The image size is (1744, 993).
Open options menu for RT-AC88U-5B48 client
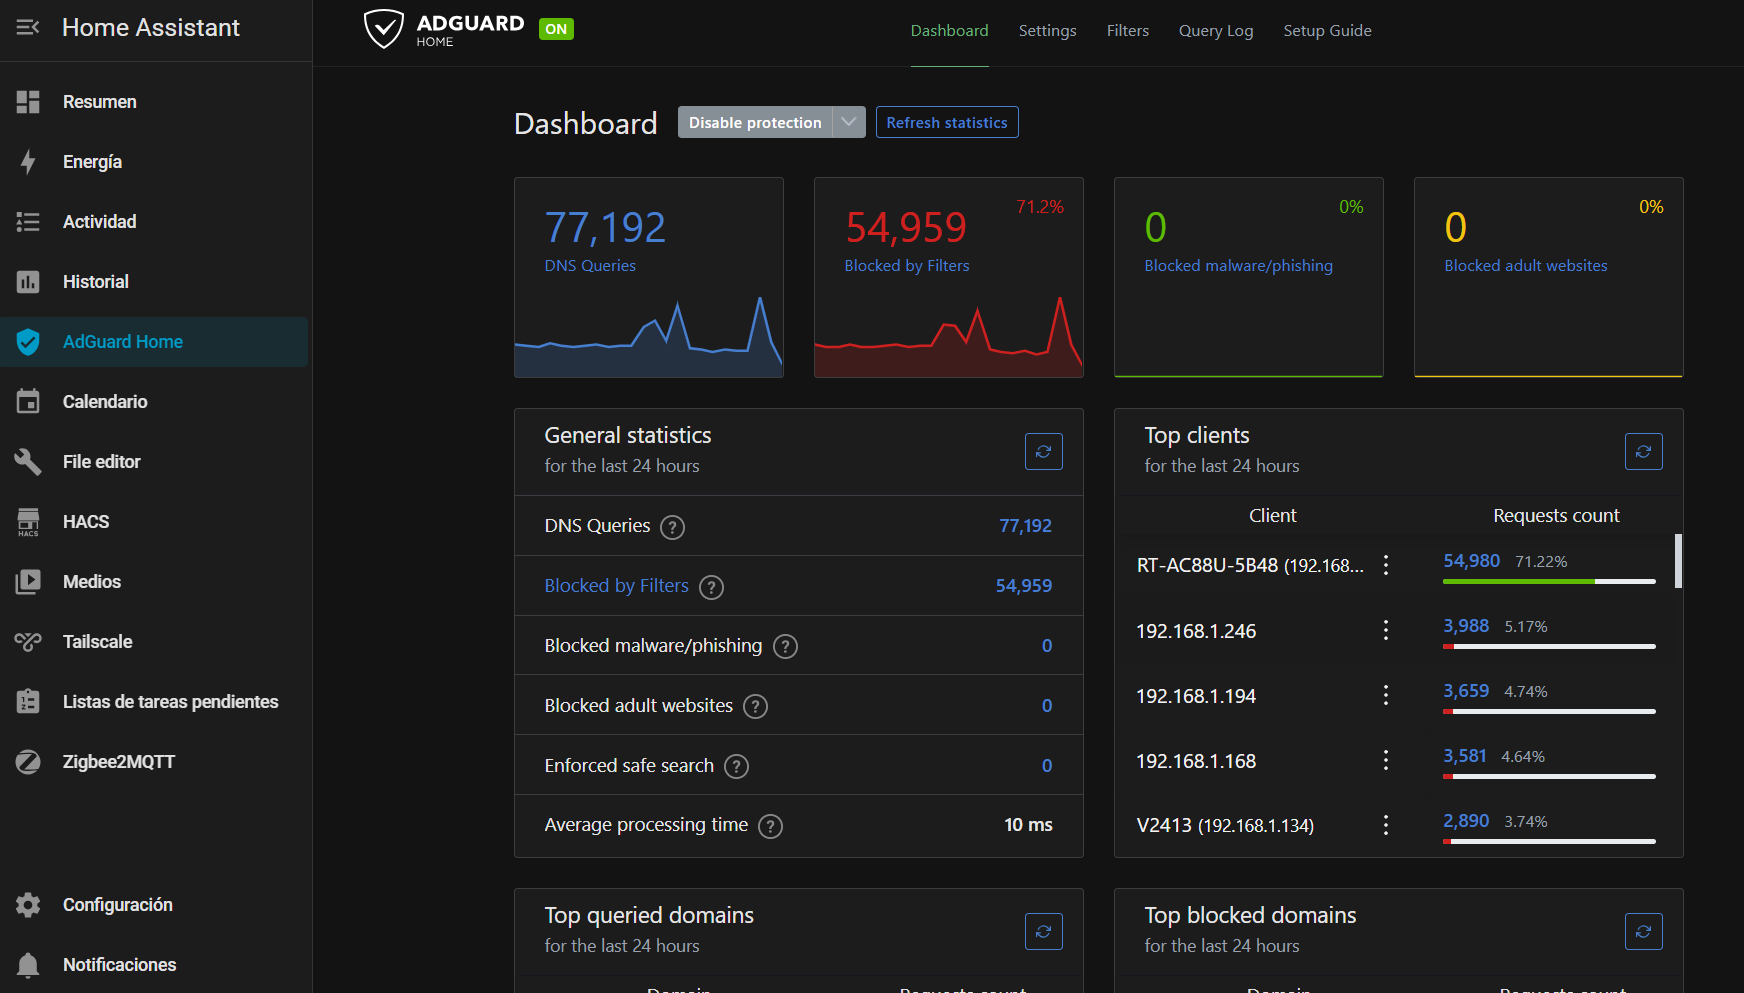pyautogui.click(x=1386, y=565)
